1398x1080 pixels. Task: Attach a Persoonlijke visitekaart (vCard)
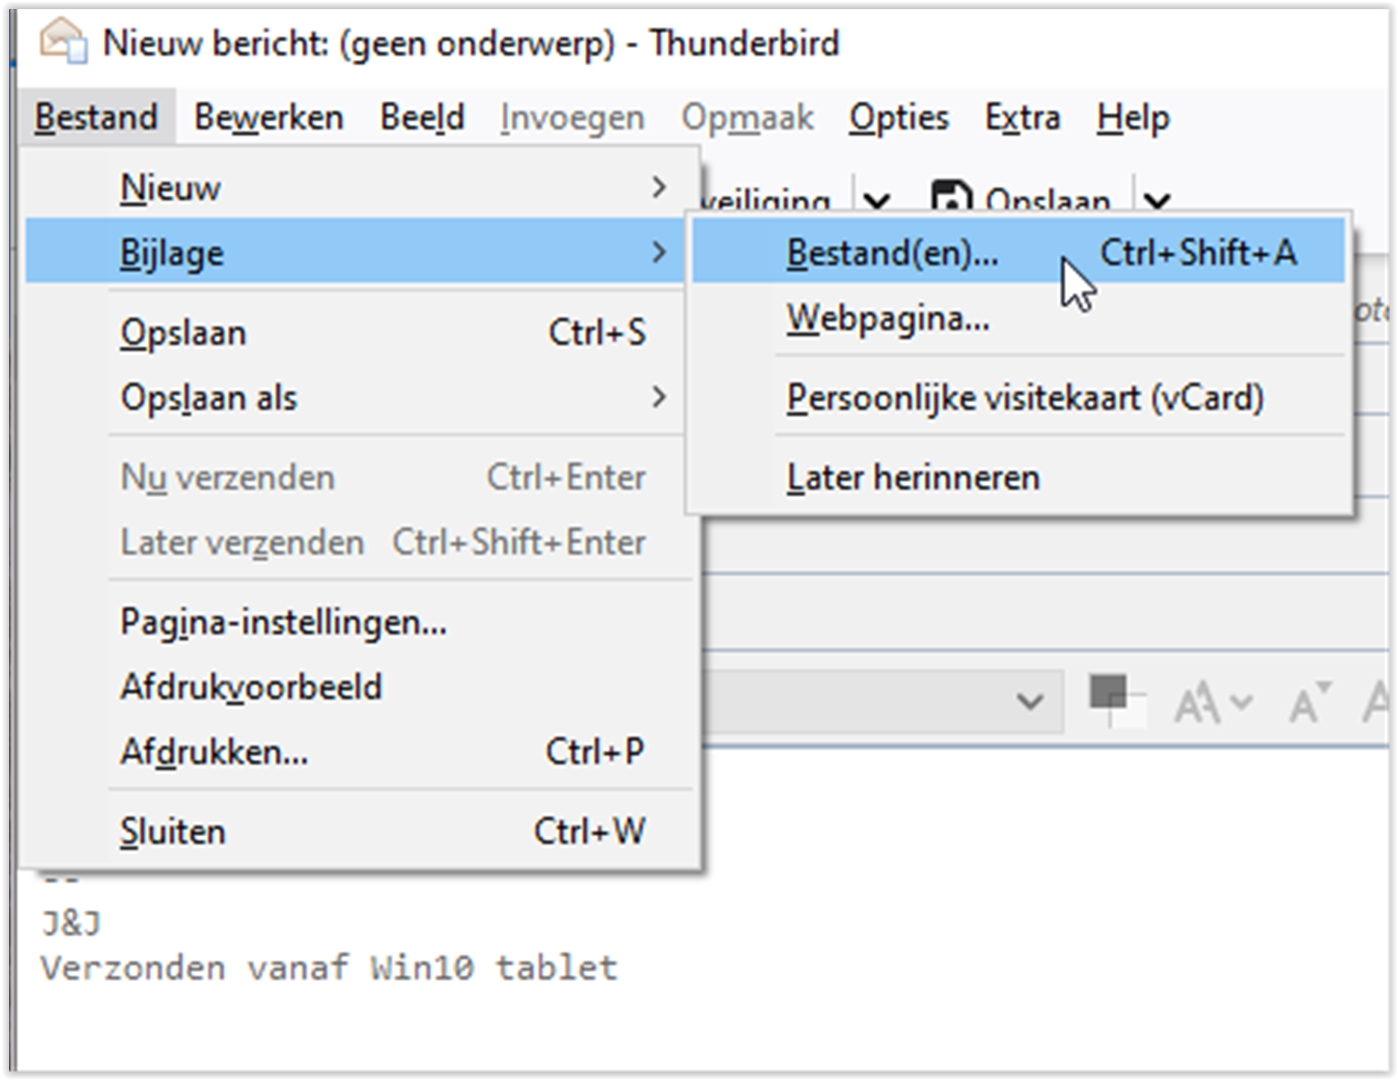click(x=1026, y=397)
